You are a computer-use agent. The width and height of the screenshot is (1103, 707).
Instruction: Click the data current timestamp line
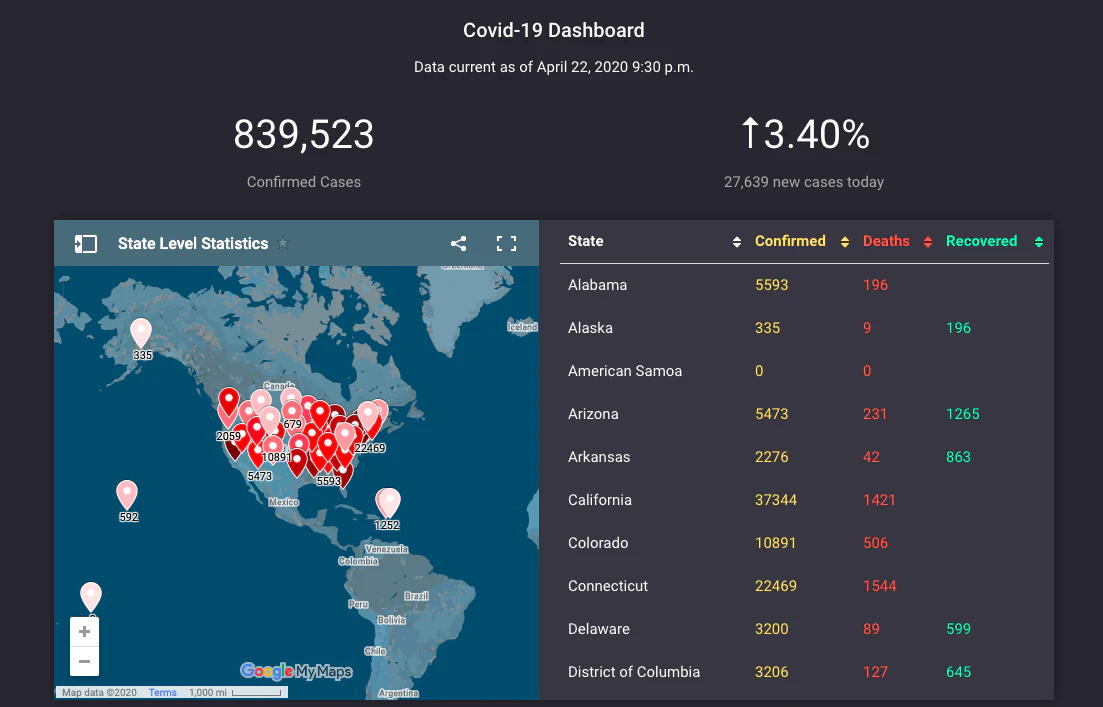554,67
